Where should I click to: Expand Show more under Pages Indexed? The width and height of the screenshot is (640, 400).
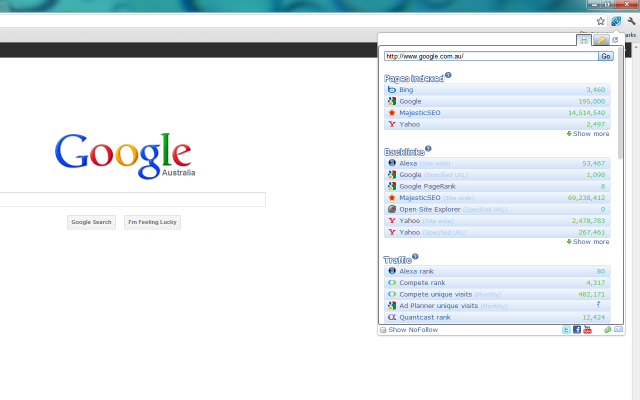(588, 134)
